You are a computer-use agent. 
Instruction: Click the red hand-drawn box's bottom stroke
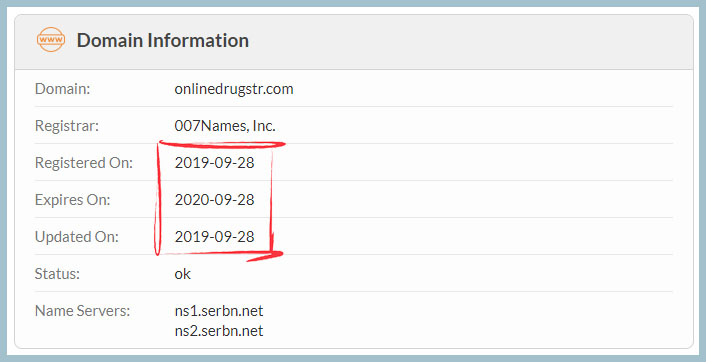point(221,255)
